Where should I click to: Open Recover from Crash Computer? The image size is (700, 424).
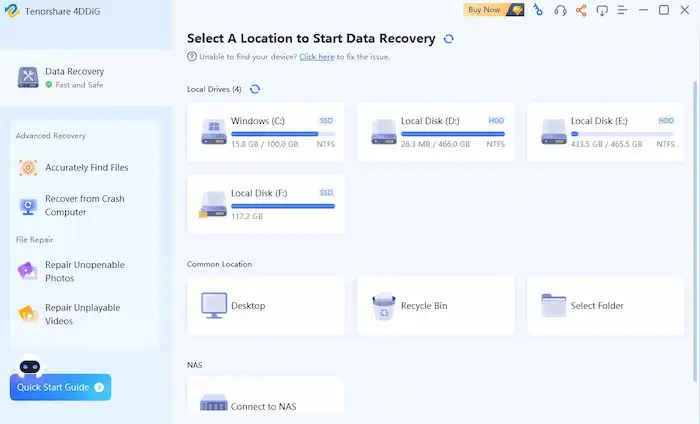84,206
